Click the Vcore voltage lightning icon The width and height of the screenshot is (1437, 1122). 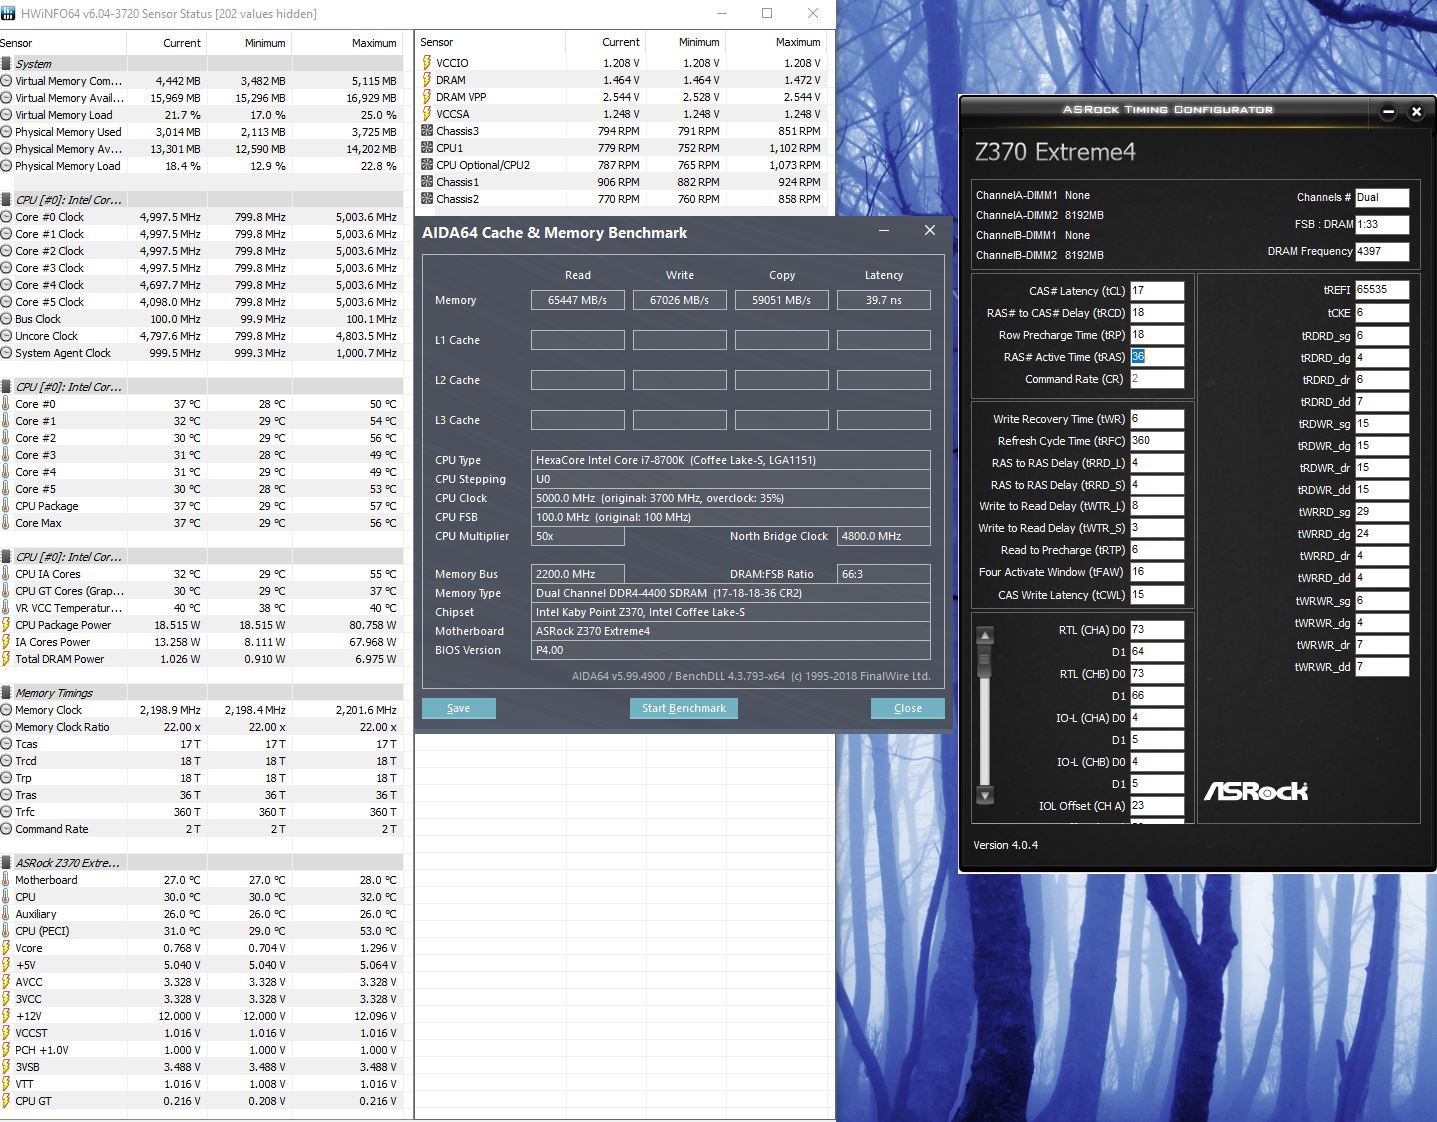click(x=7, y=948)
